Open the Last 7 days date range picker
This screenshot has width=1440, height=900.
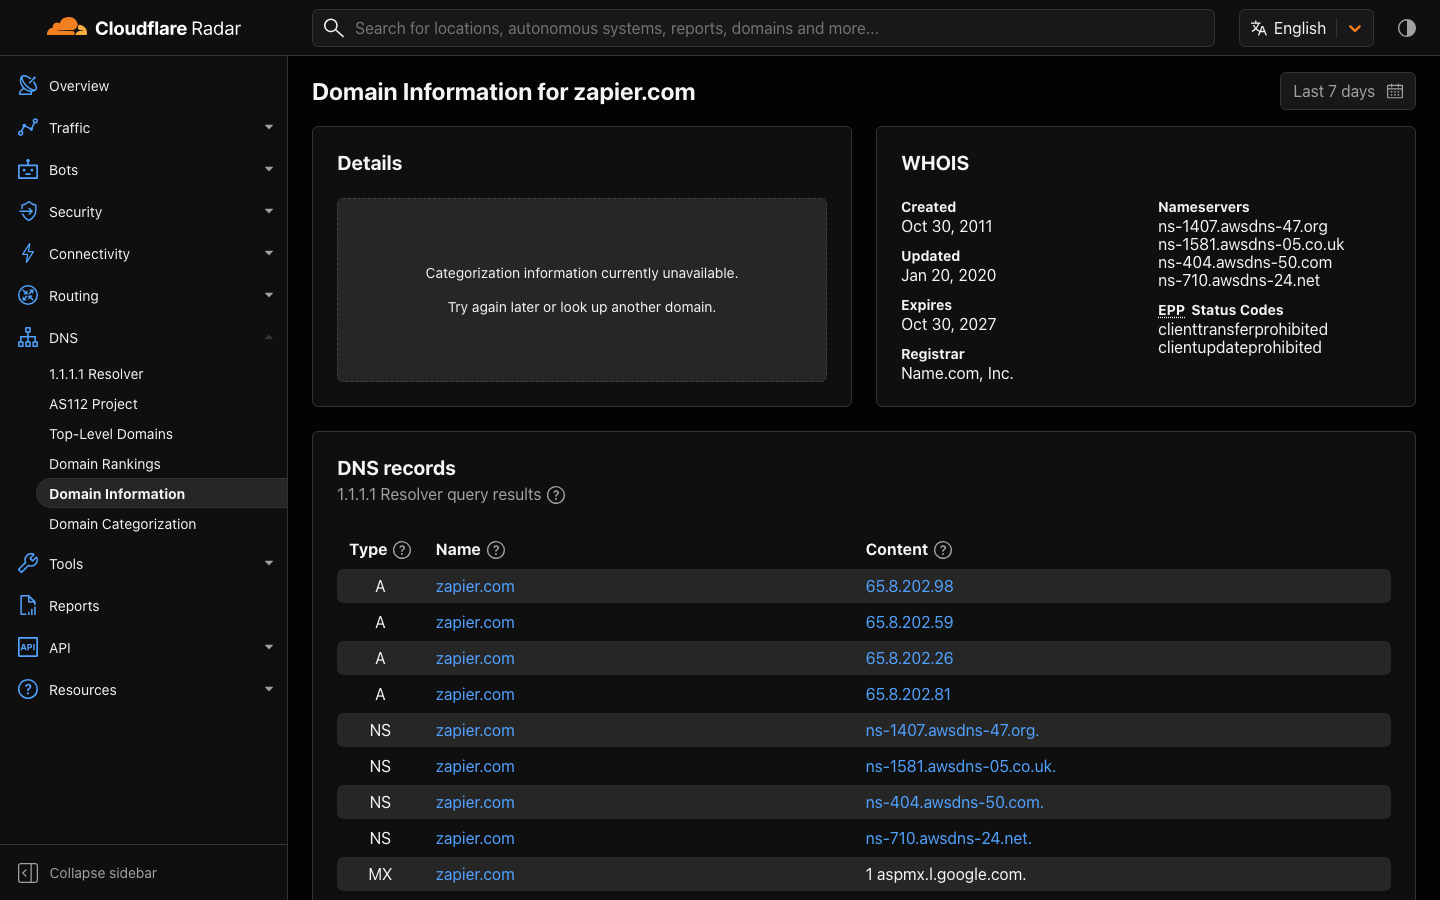tap(1347, 91)
